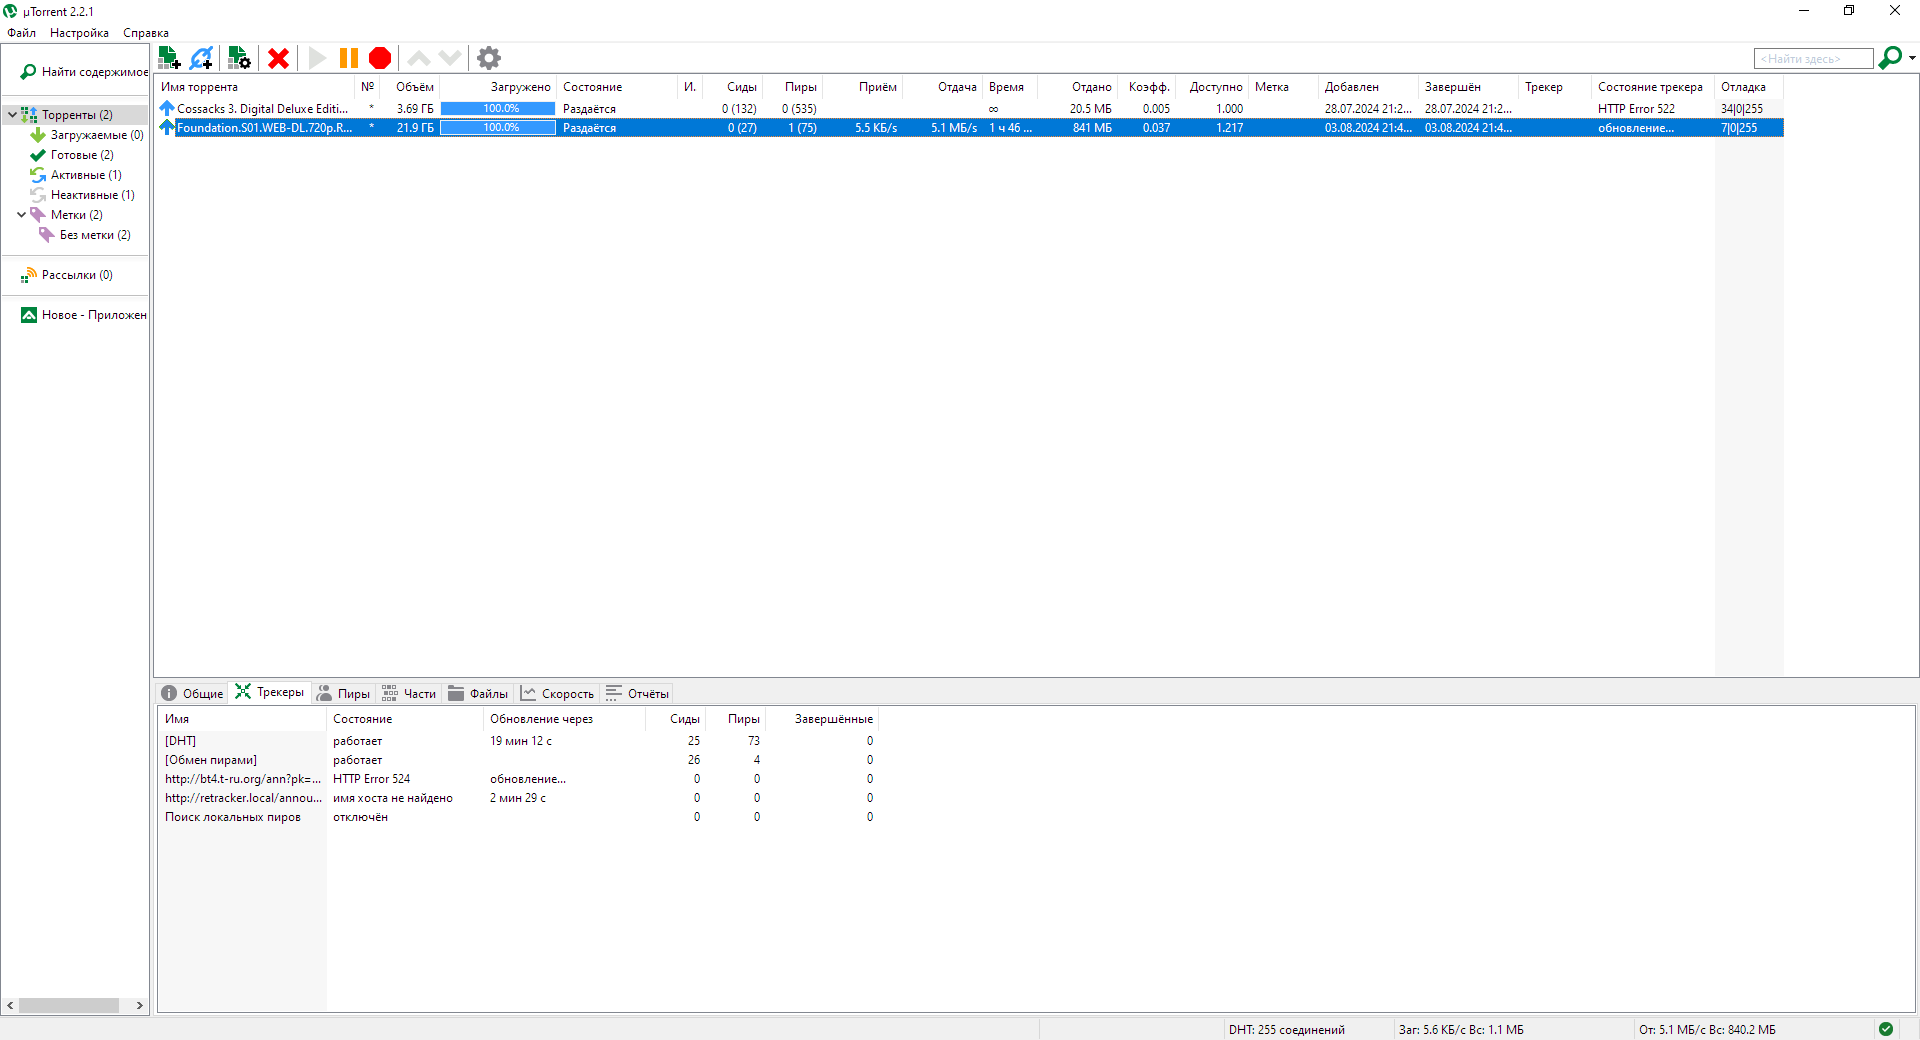
Task: Sort trackers by 'Обновление через' header
Action: point(563,719)
